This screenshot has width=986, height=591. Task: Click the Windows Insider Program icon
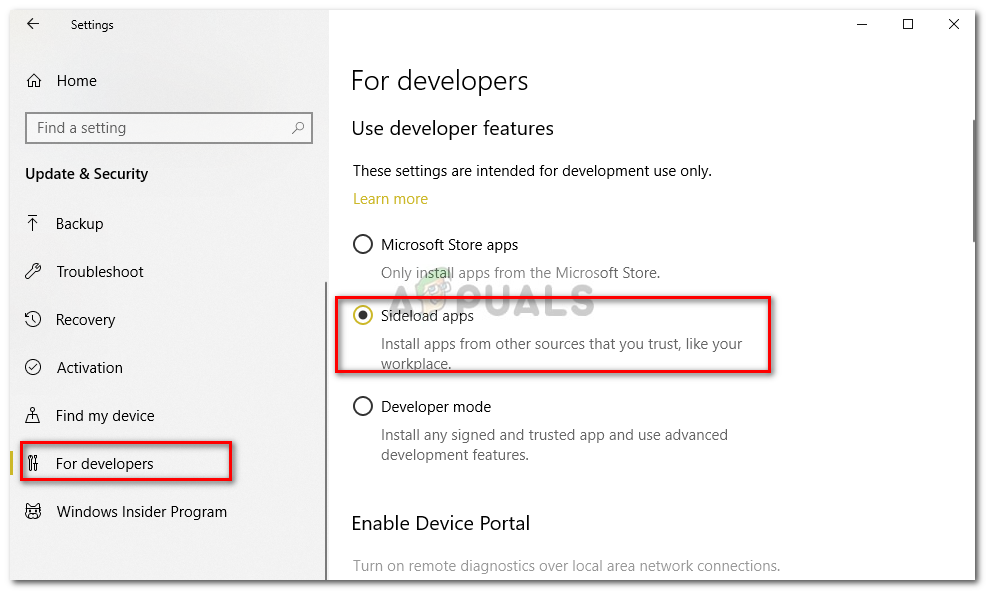pyautogui.click(x=33, y=512)
